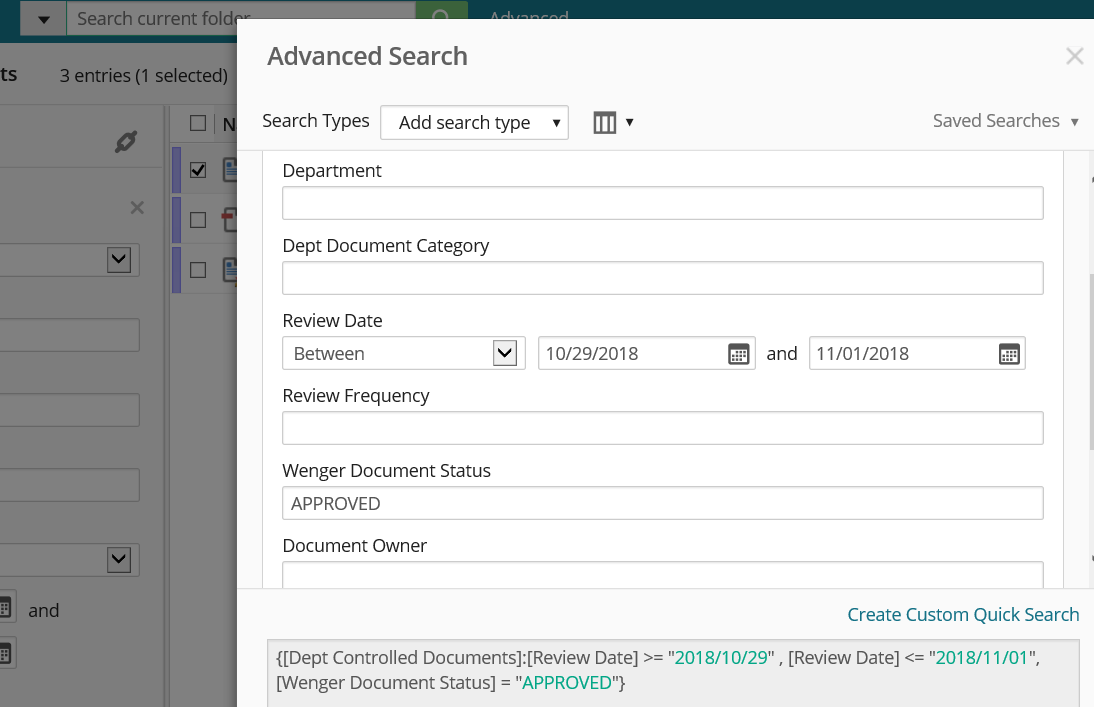This screenshot has width=1094, height=707.
Task: Click the Wenger Document Status field
Action: tap(662, 503)
